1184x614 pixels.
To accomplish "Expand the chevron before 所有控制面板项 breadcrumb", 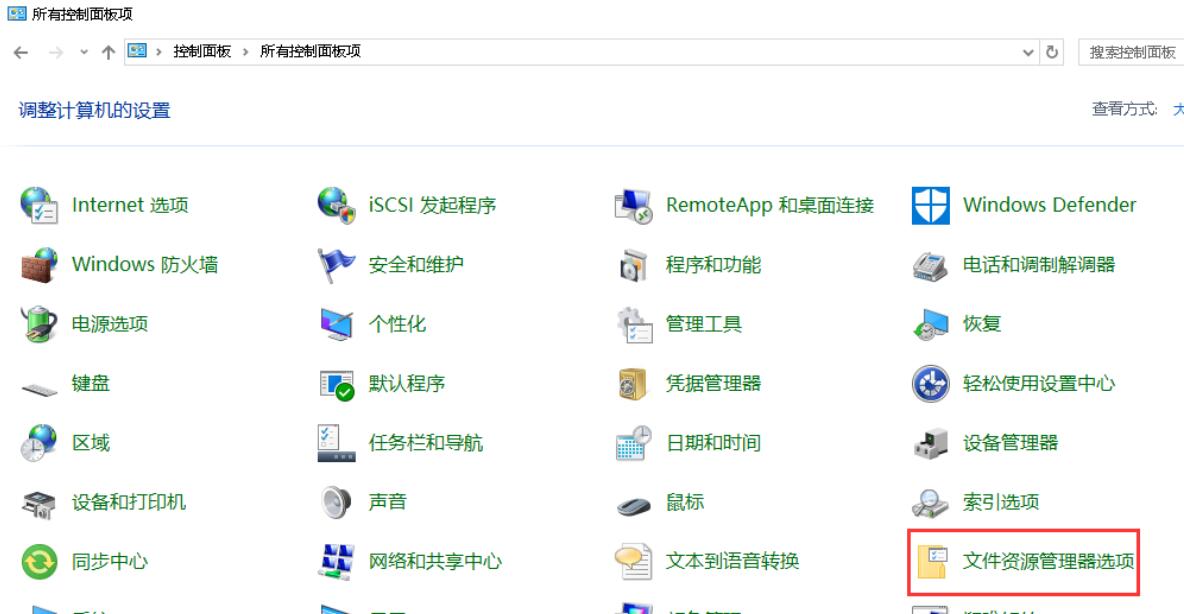I will coord(245,52).
